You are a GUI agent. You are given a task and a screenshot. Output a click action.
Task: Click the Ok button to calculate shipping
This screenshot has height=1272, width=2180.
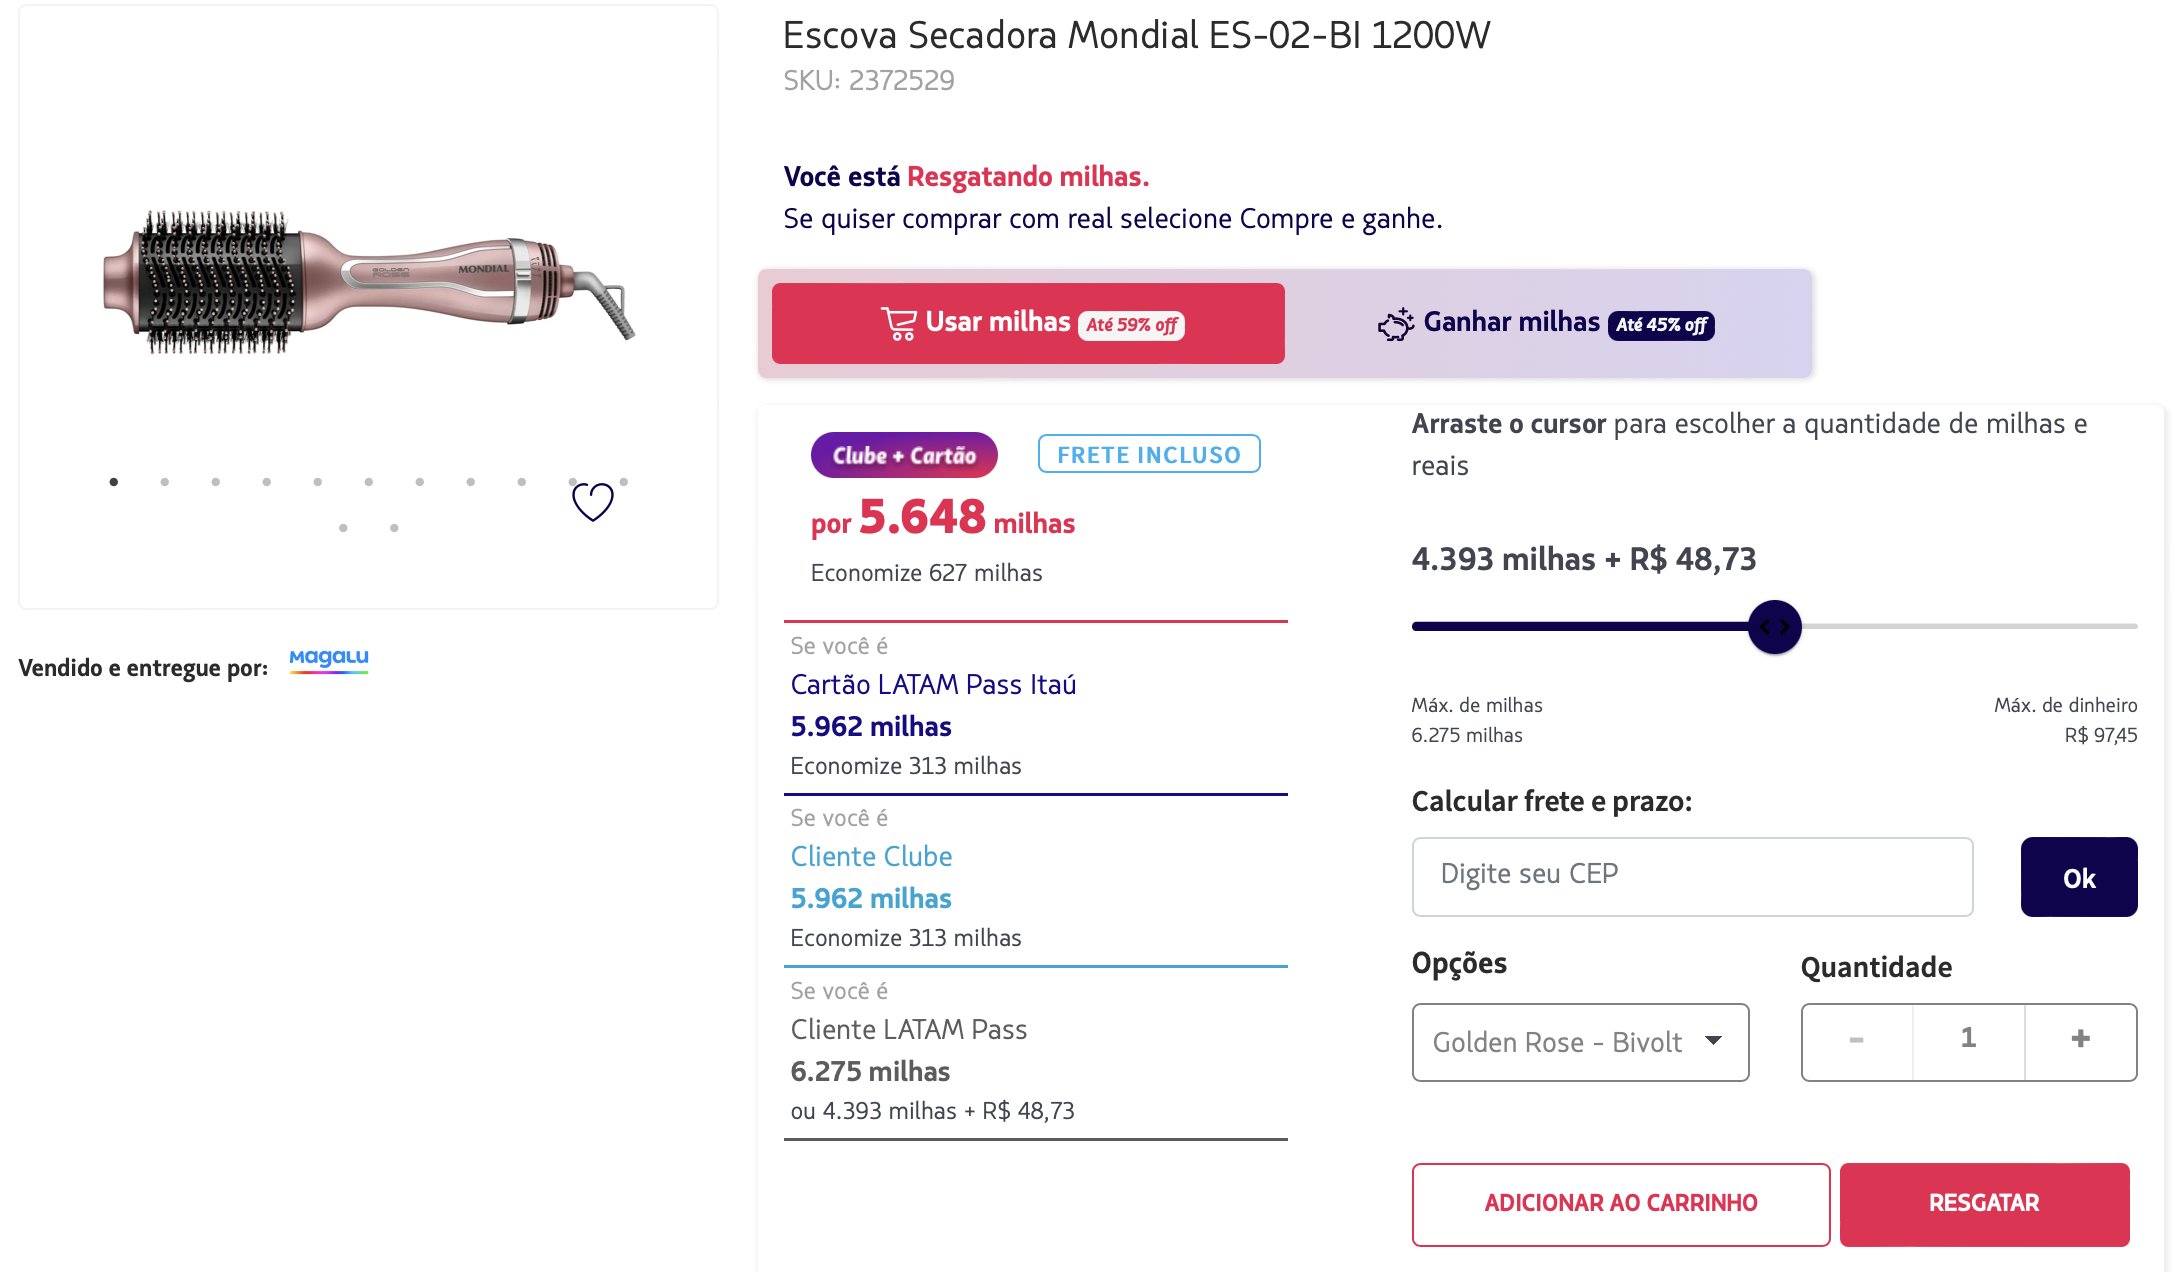(2078, 877)
